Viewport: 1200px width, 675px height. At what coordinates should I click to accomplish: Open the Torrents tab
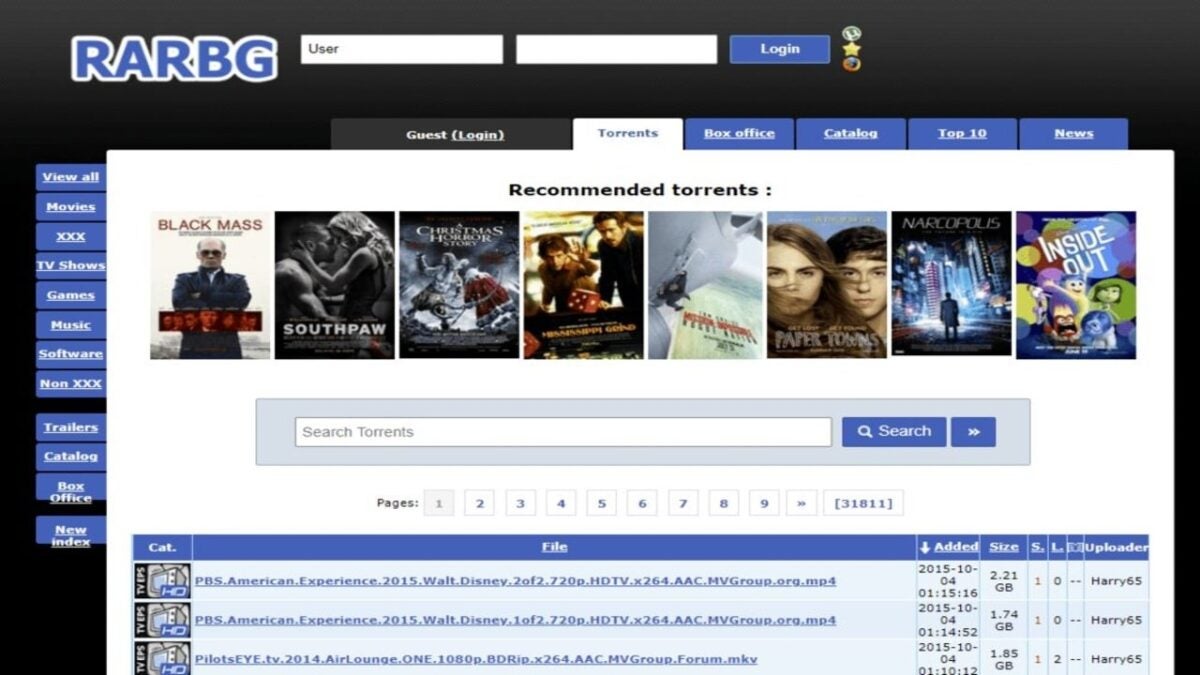tap(628, 134)
